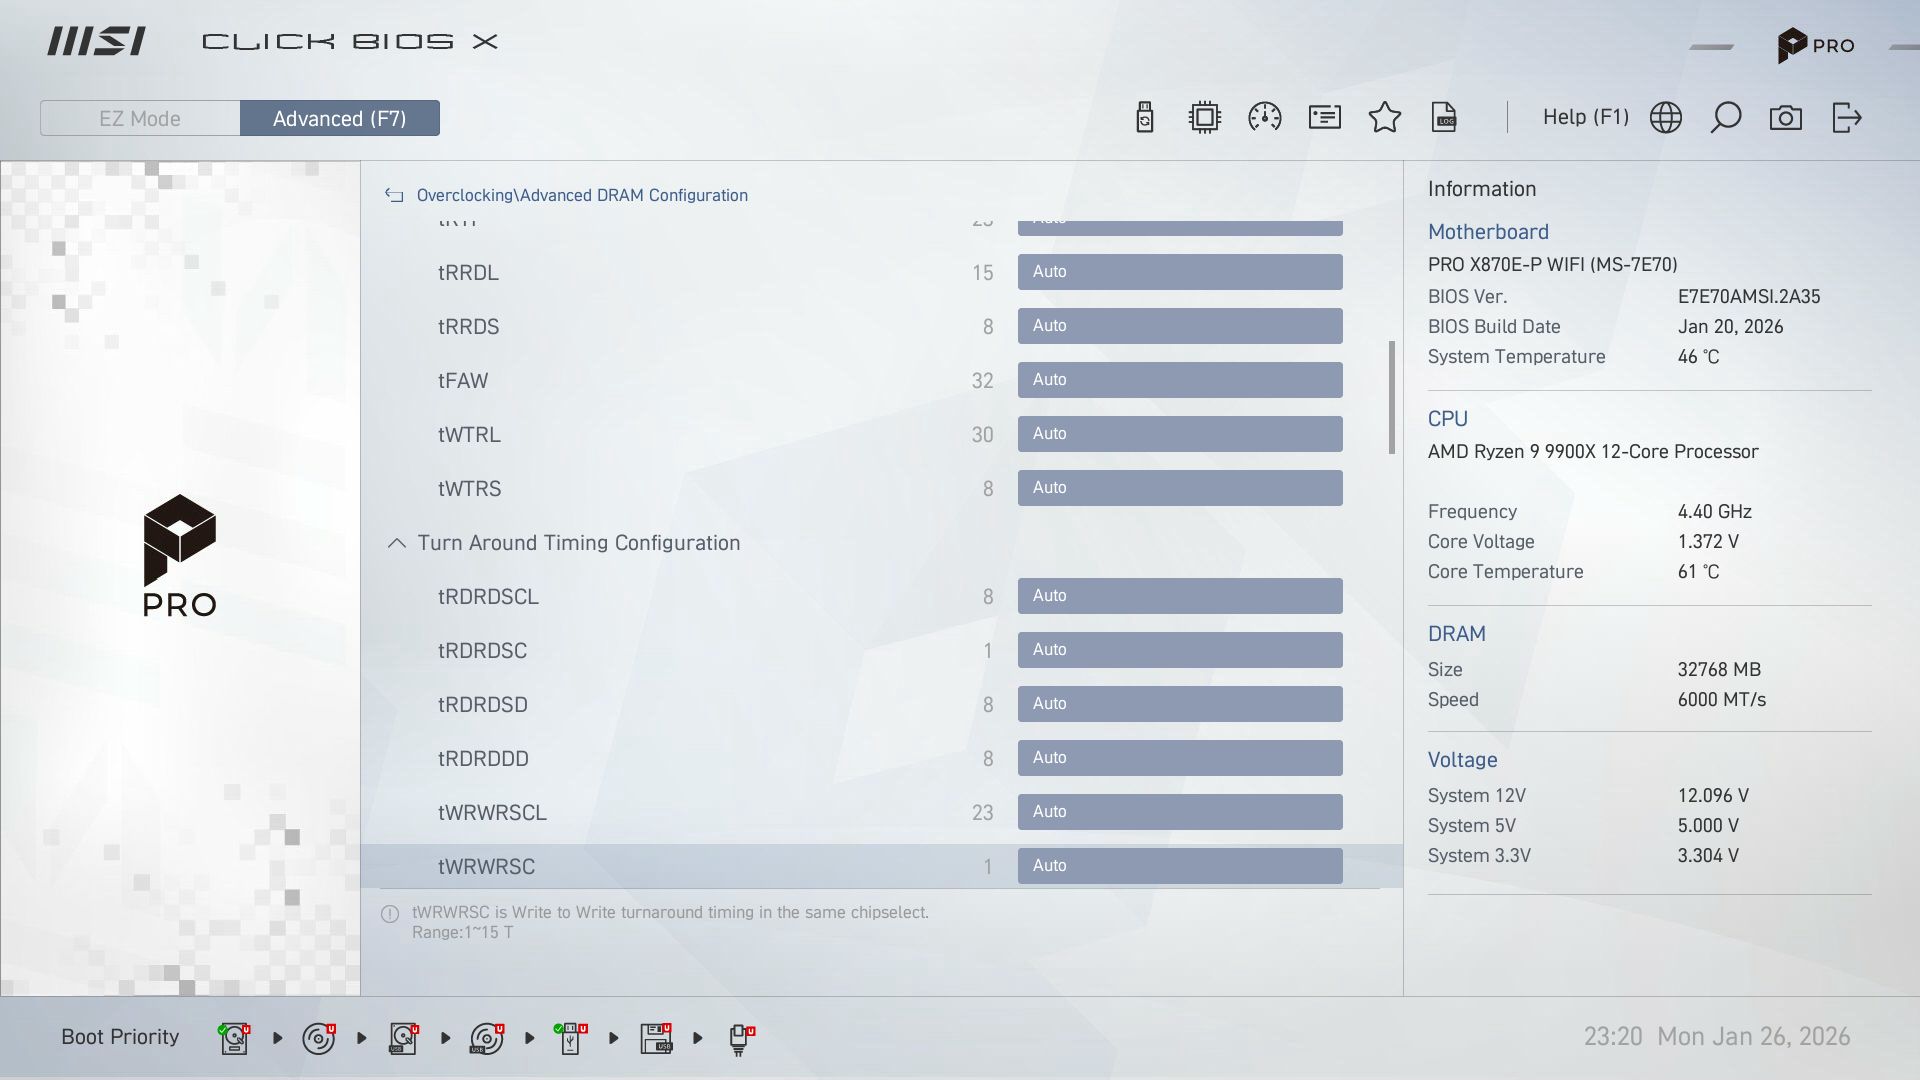Select the USB flash drive boot device
Image resolution: width=1920 pixels, height=1080 pixels.
pos(570,1037)
